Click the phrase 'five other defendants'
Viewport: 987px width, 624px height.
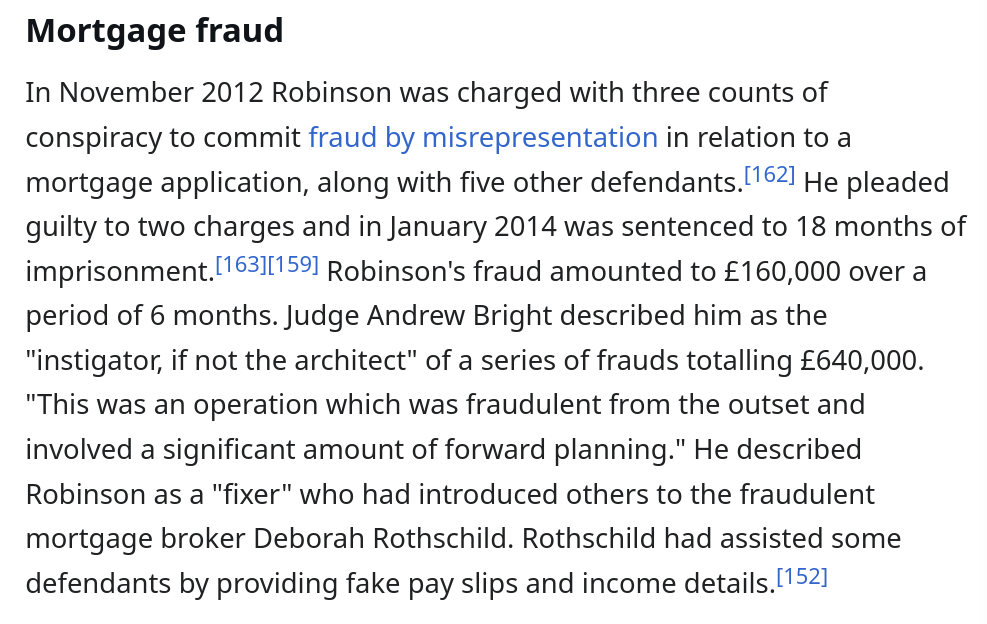click(x=613, y=183)
